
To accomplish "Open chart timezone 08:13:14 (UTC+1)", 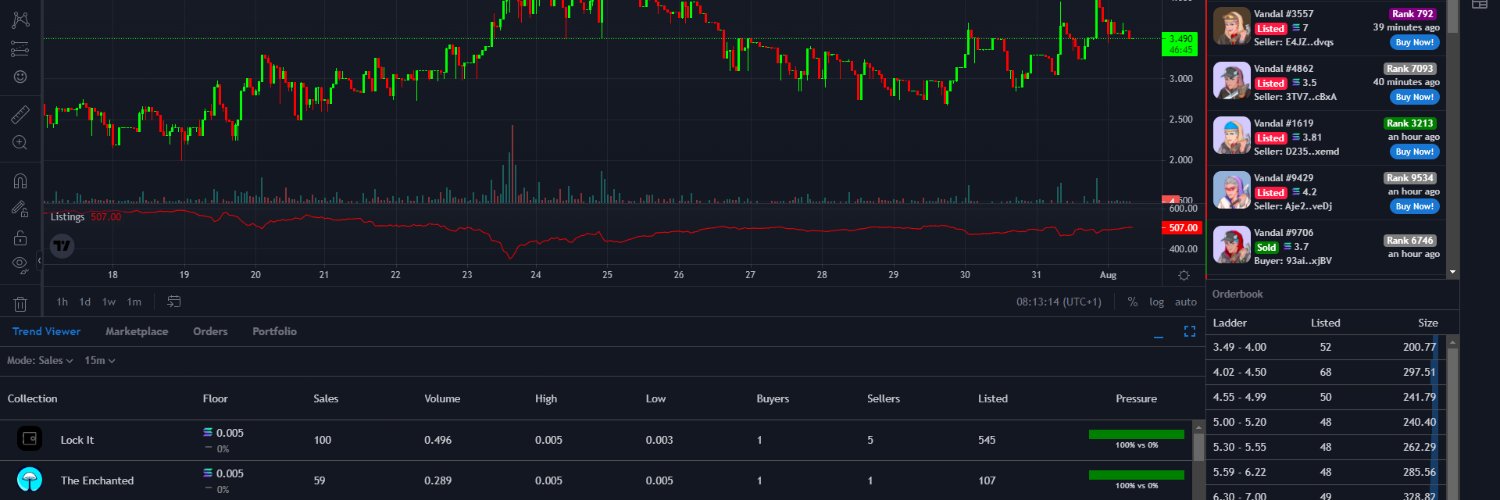I will point(1058,301).
